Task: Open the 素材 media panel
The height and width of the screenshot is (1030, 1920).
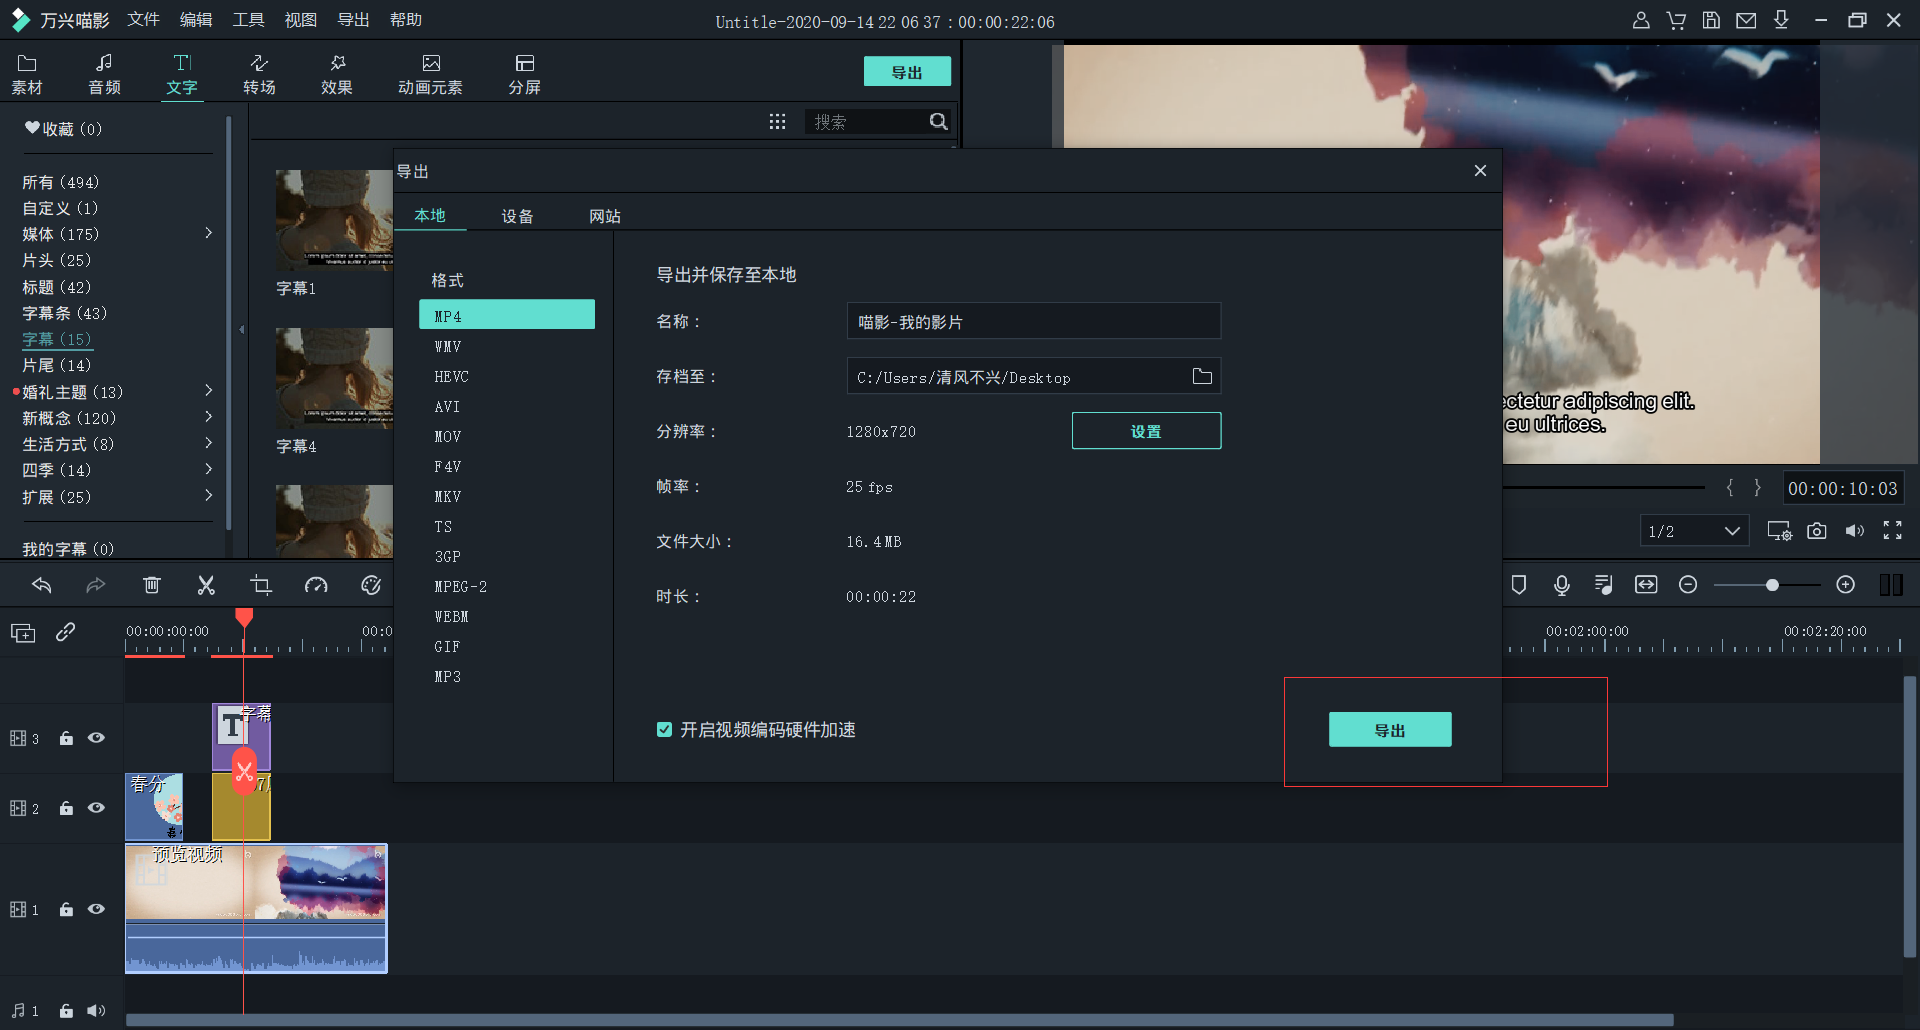Action: pyautogui.click(x=27, y=75)
